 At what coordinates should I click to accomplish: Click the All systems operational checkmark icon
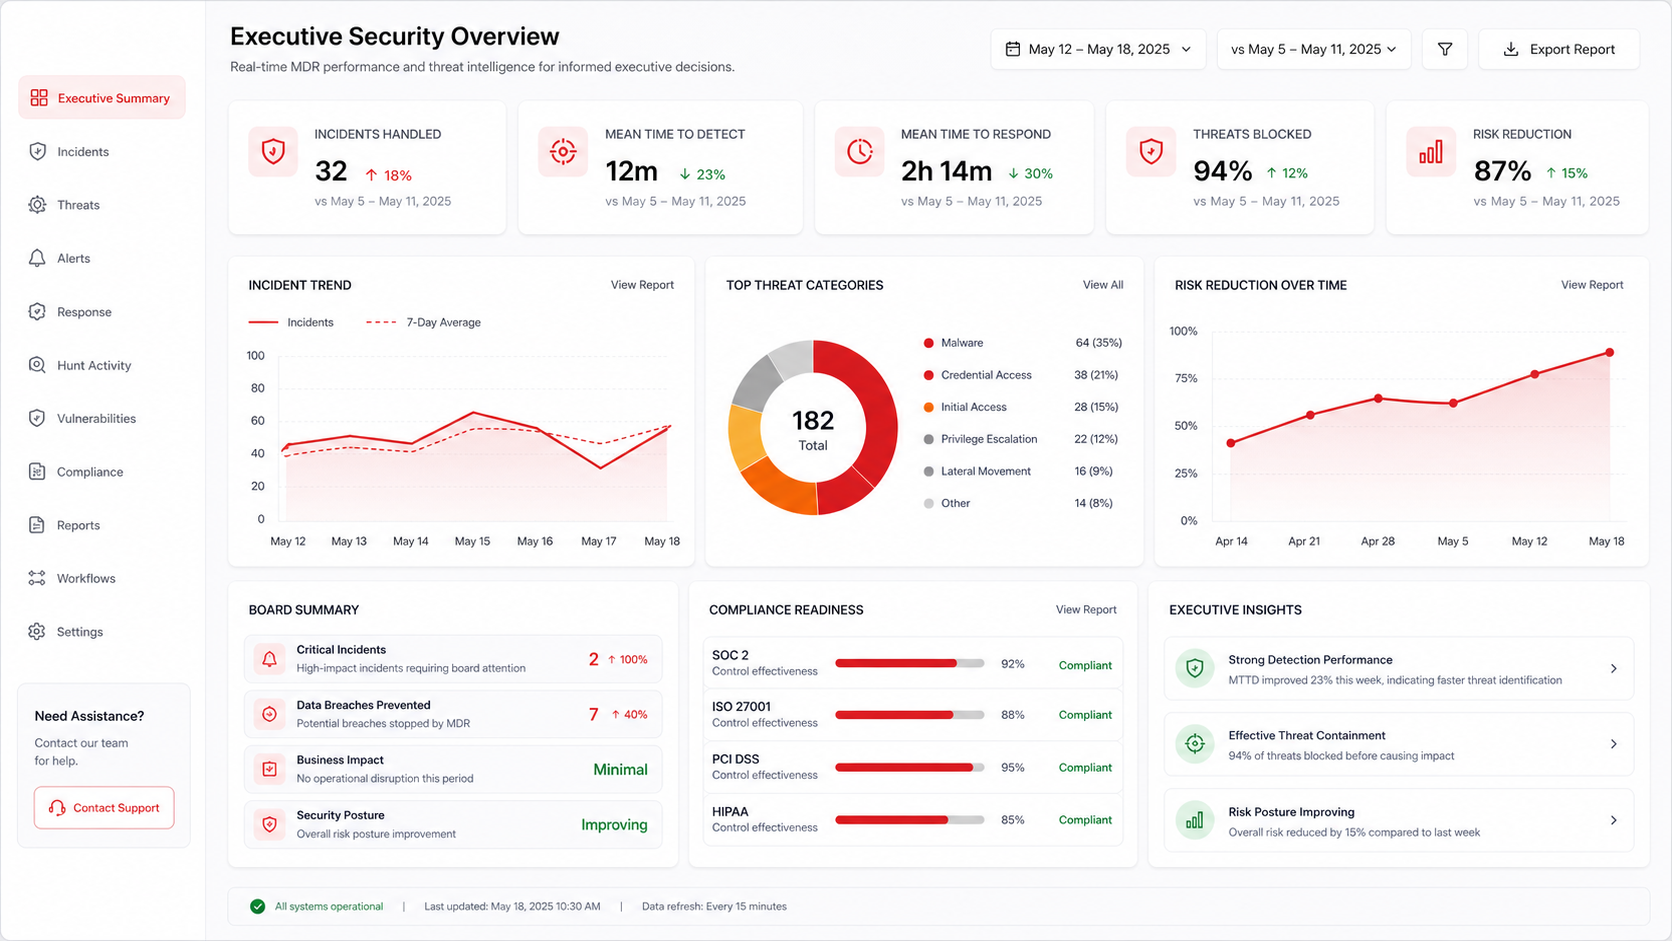(258, 906)
